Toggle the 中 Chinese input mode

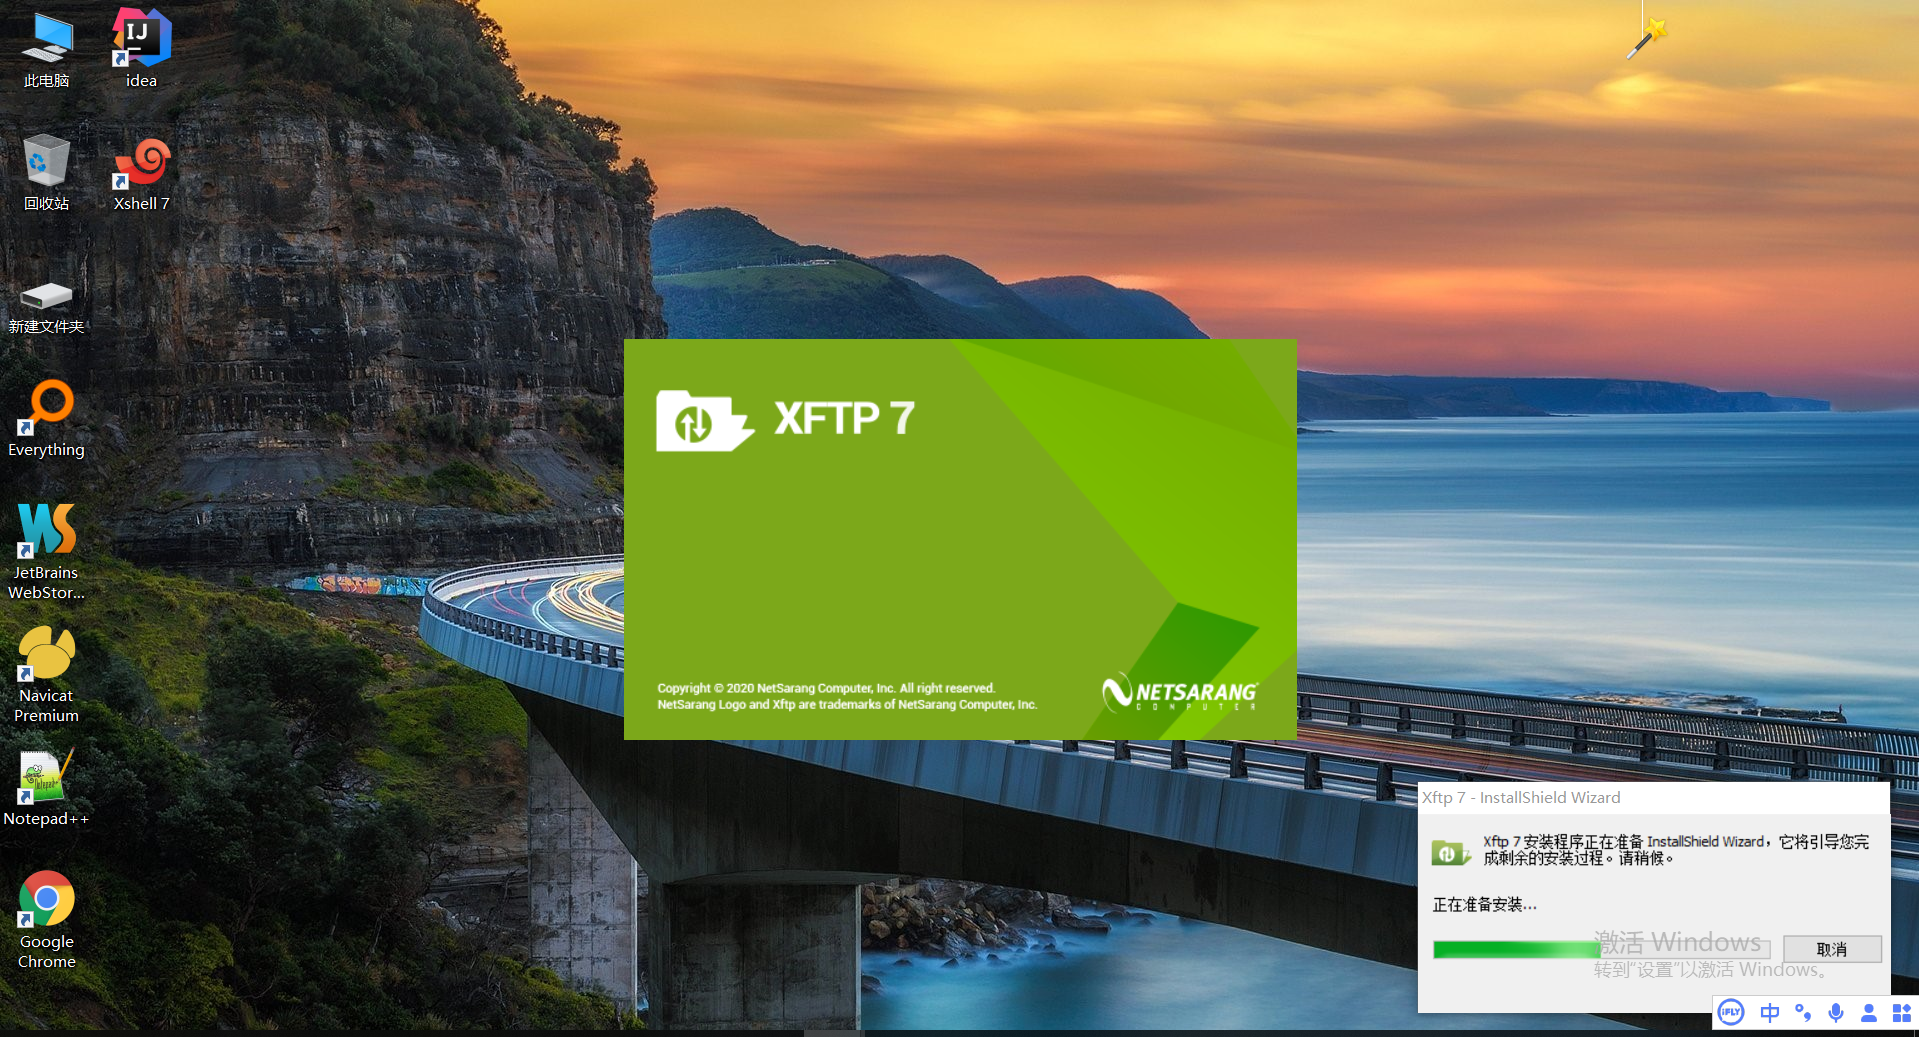1769,1013
